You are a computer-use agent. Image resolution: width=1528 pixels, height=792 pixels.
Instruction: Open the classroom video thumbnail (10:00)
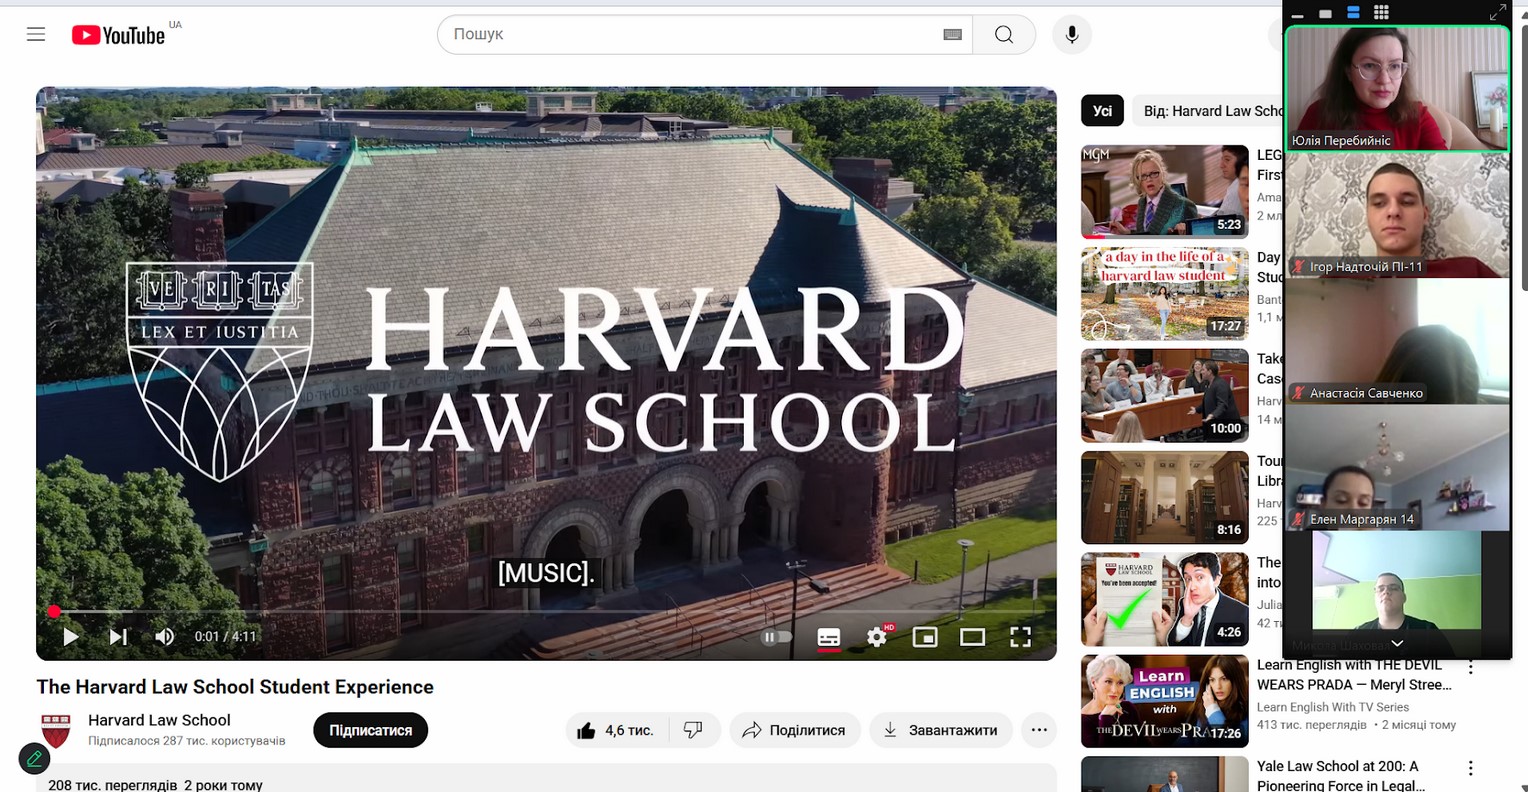1165,395
